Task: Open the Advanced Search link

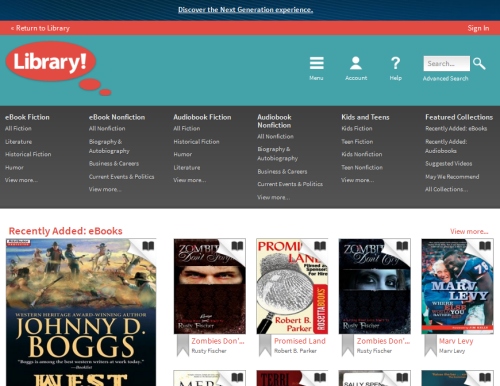Action: 445,78
